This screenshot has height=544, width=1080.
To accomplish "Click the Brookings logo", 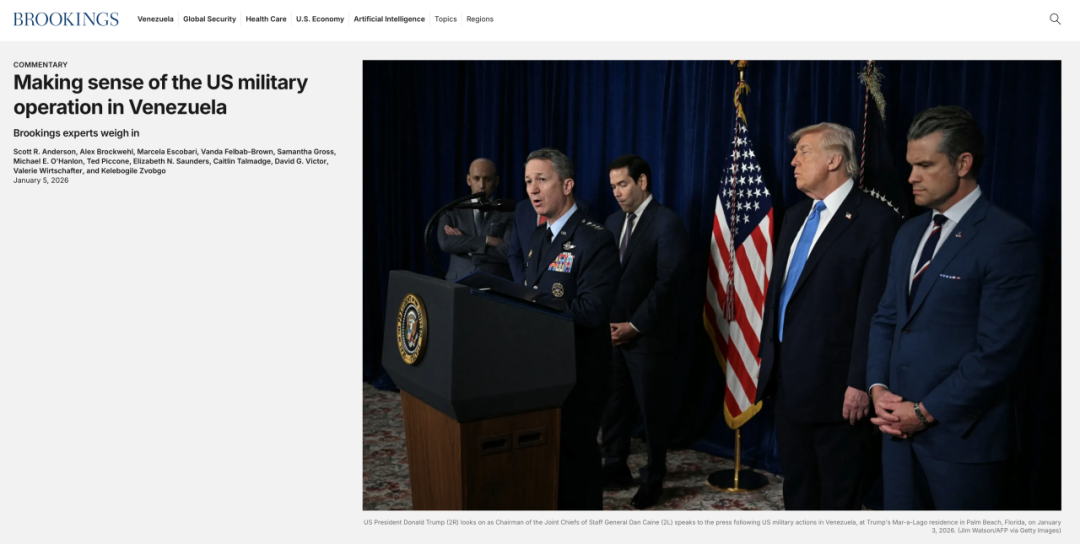I will click(66, 19).
